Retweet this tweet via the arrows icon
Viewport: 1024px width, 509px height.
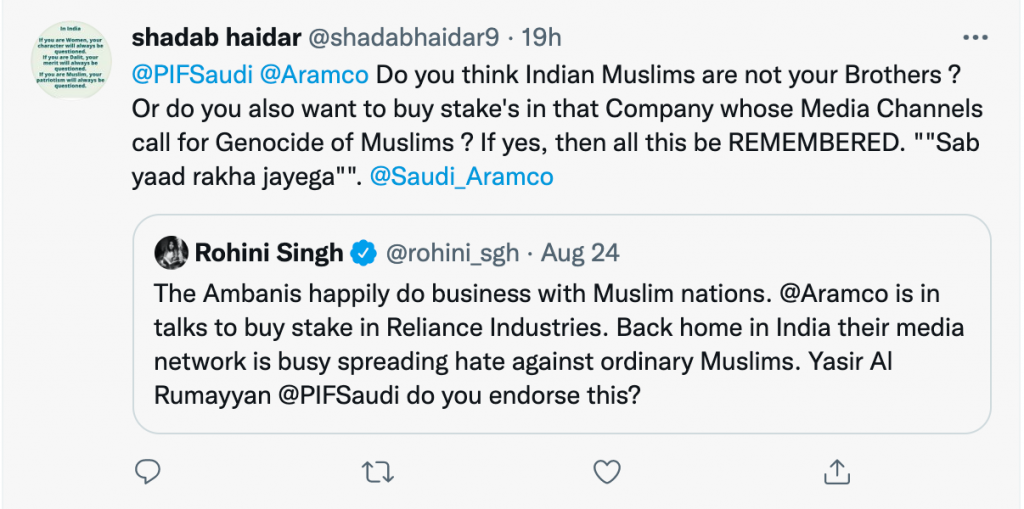point(377,470)
